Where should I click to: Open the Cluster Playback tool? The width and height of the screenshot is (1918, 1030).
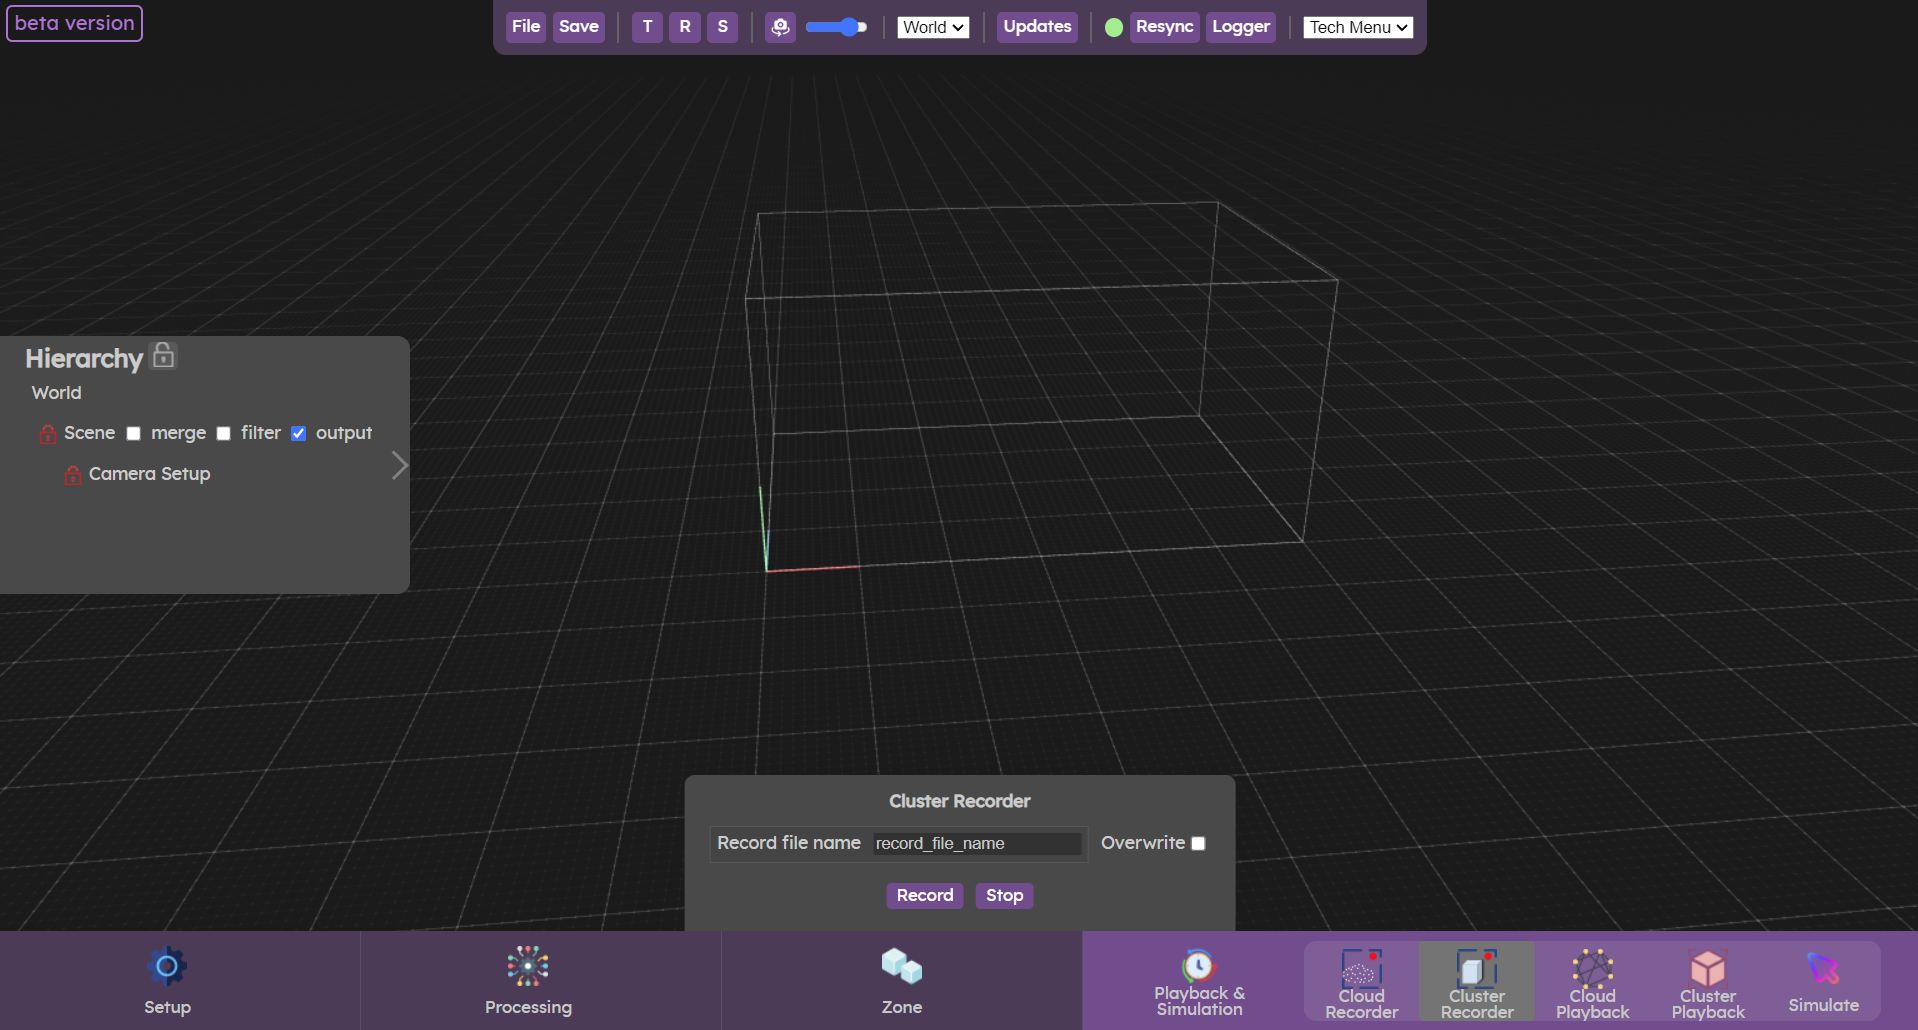click(1707, 983)
